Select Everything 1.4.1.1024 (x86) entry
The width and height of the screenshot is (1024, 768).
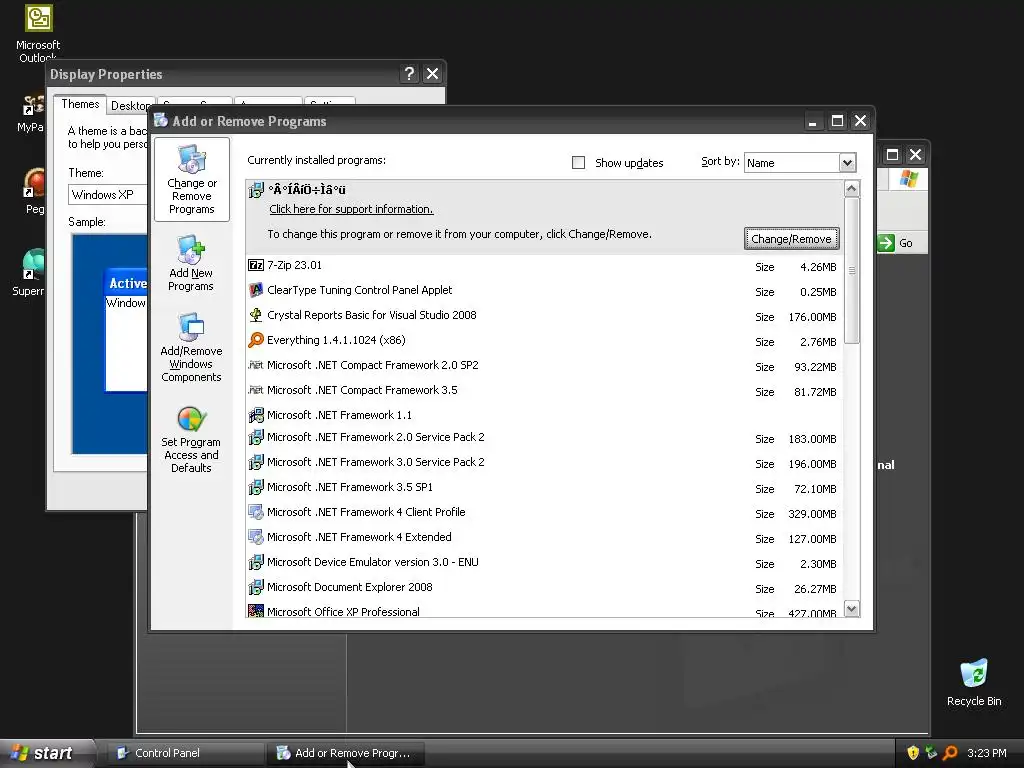click(x=336, y=340)
